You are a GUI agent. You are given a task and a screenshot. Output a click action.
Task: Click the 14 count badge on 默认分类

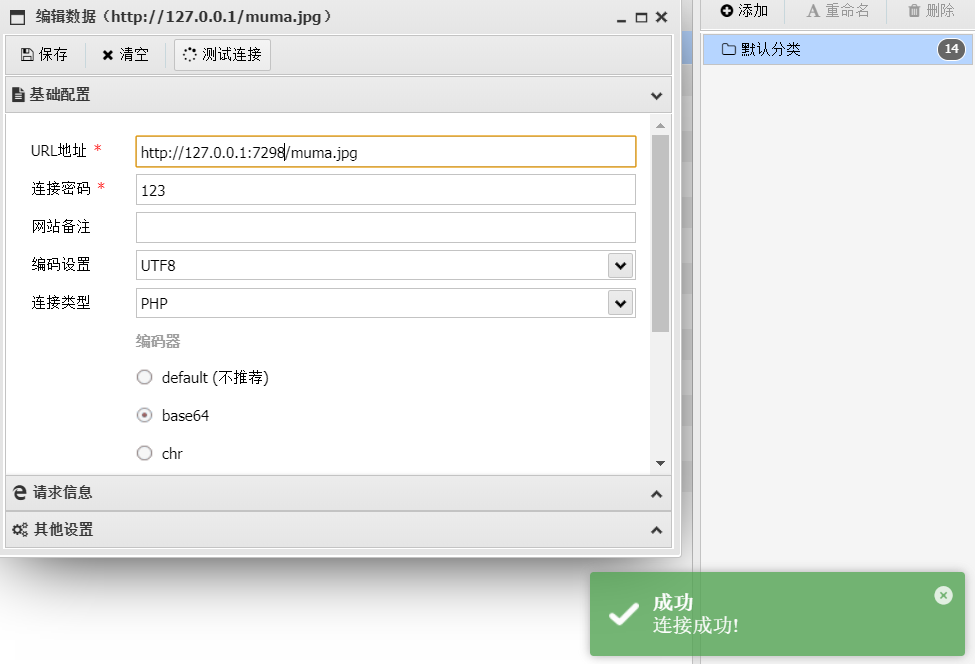[x=951, y=49]
